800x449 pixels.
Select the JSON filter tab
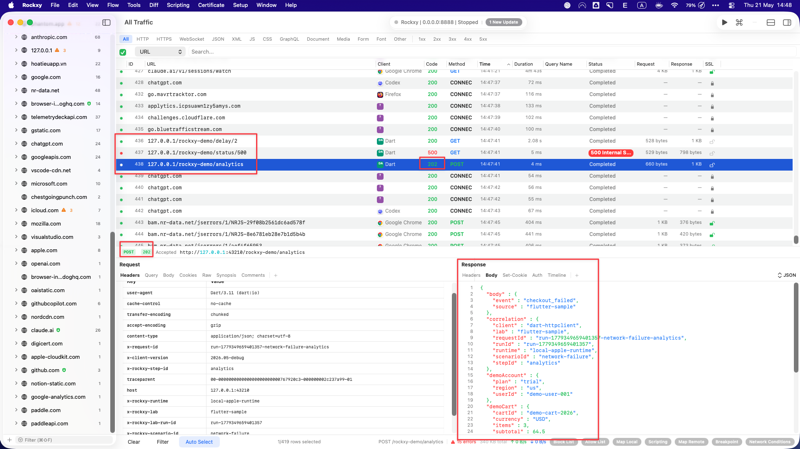point(218,39)
